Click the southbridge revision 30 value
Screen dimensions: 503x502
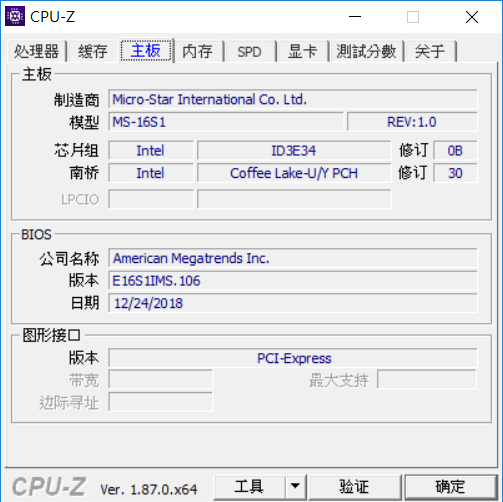coord(455,173)
